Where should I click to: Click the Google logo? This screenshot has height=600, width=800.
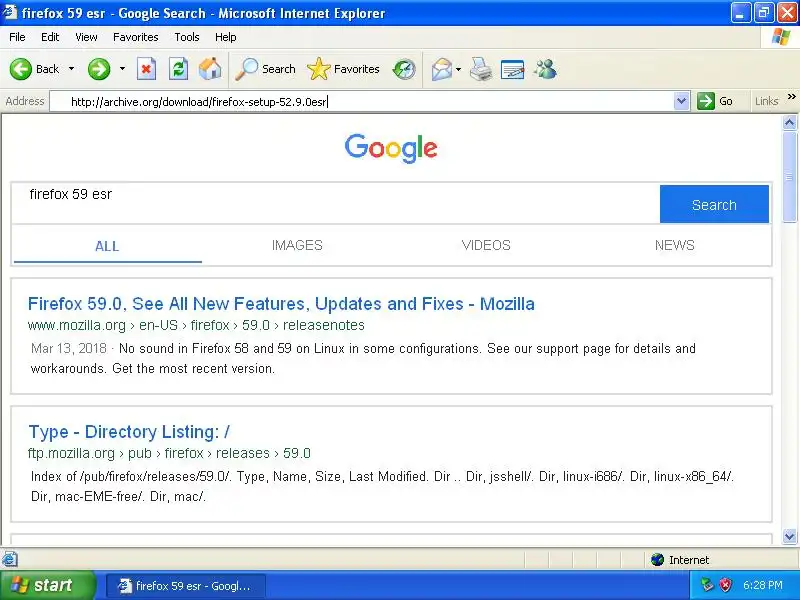click(391, 148)
